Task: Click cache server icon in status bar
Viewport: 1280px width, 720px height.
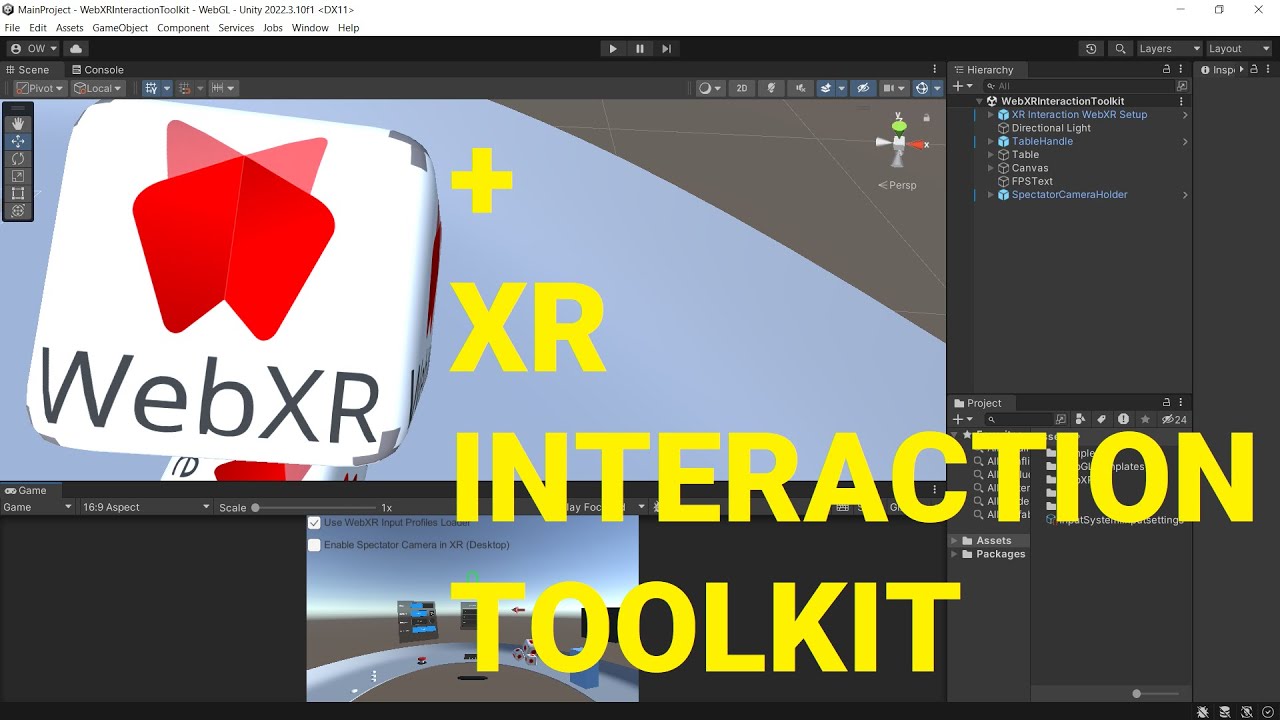Action: pyautogui.click(x=1224, y=712)
